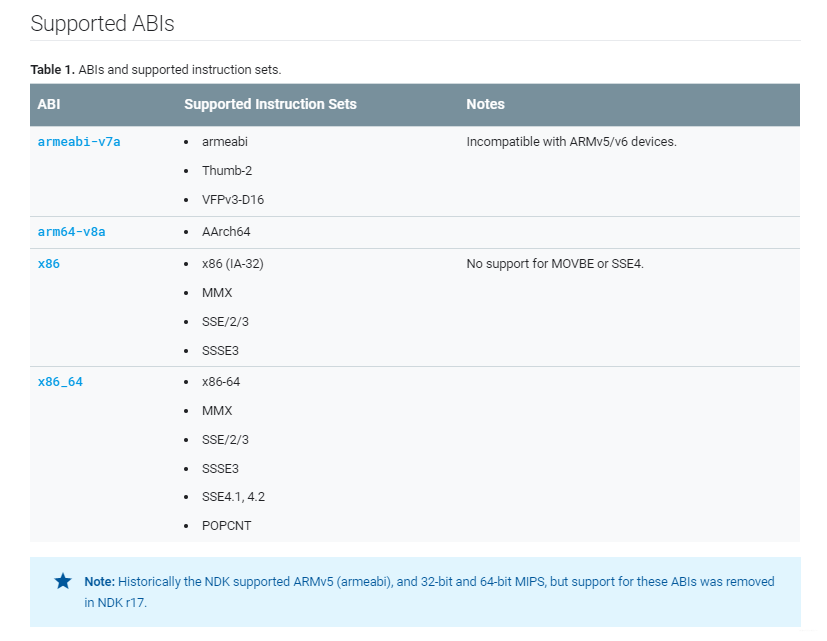This screenshot has height=641, width=827.
Task: Click the ABI column header
Action: coord(49,104)
